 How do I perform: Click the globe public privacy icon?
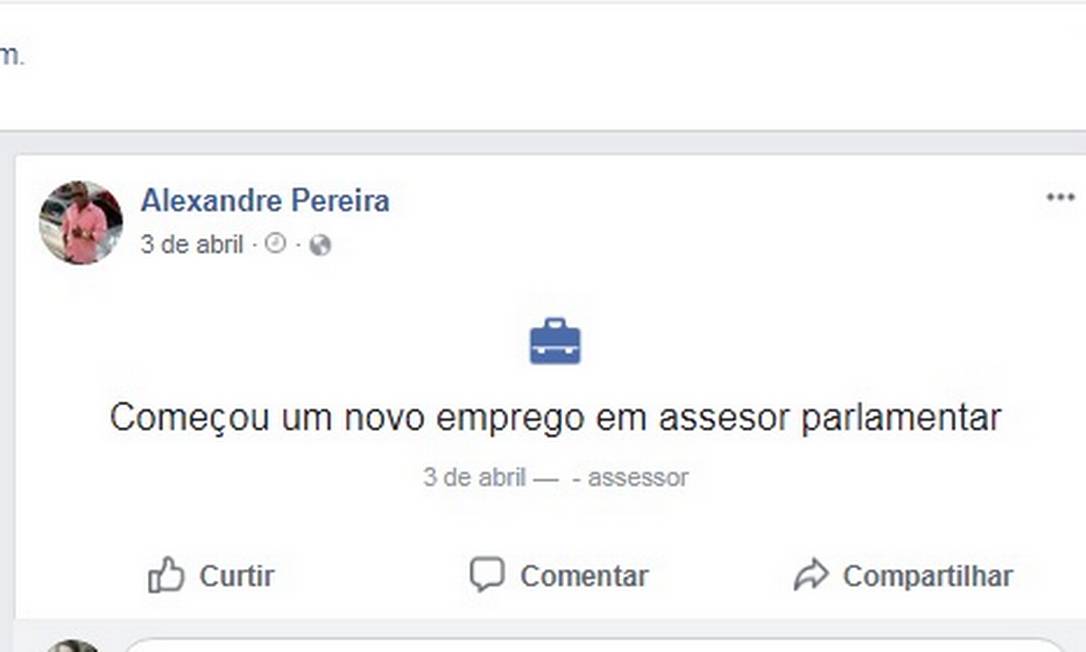point(320,245)
